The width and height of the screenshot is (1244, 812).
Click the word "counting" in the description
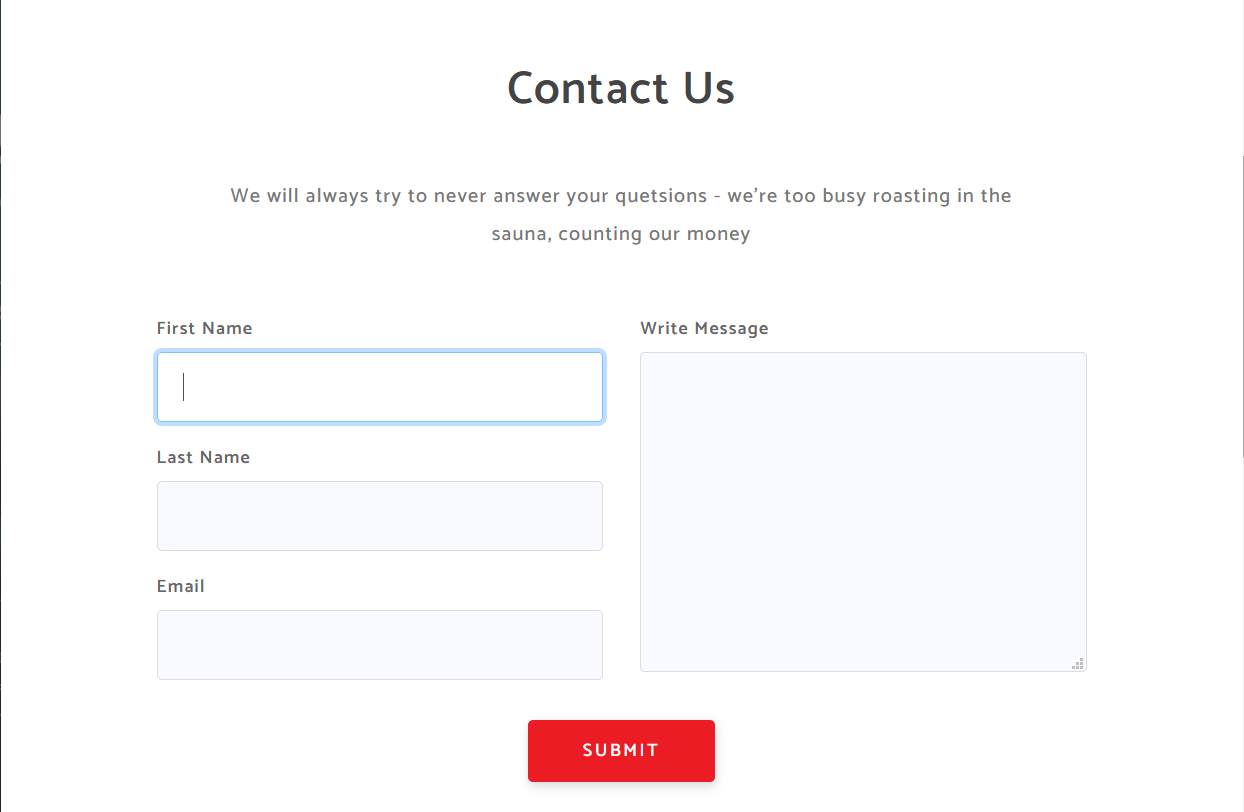click(x=600, y=235)
